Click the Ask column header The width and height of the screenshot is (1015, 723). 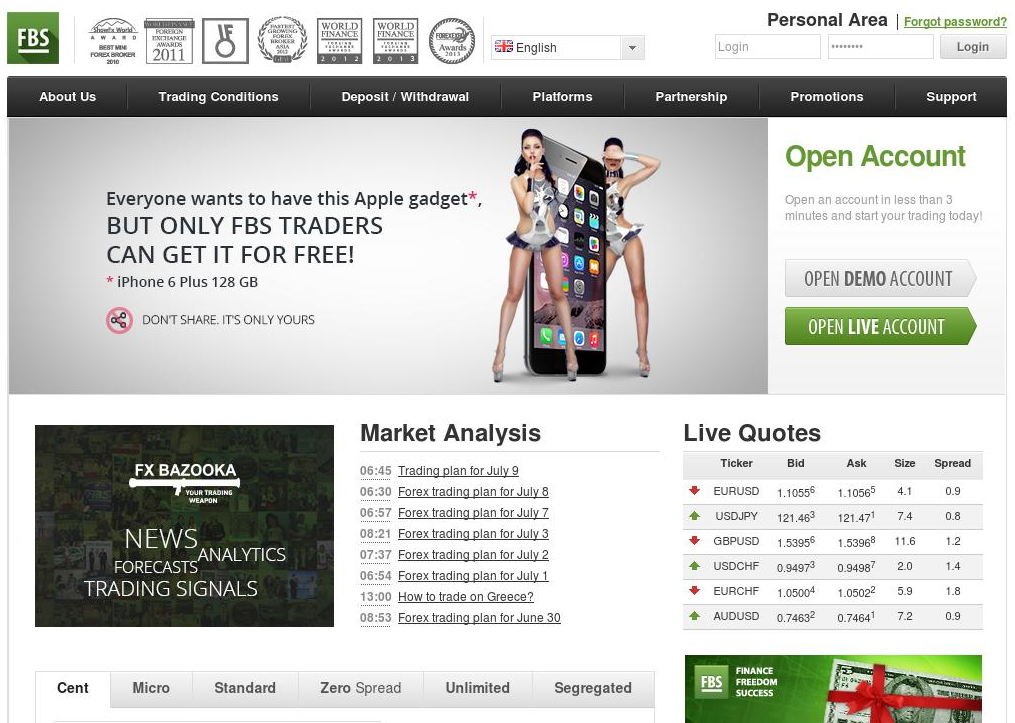856,463
